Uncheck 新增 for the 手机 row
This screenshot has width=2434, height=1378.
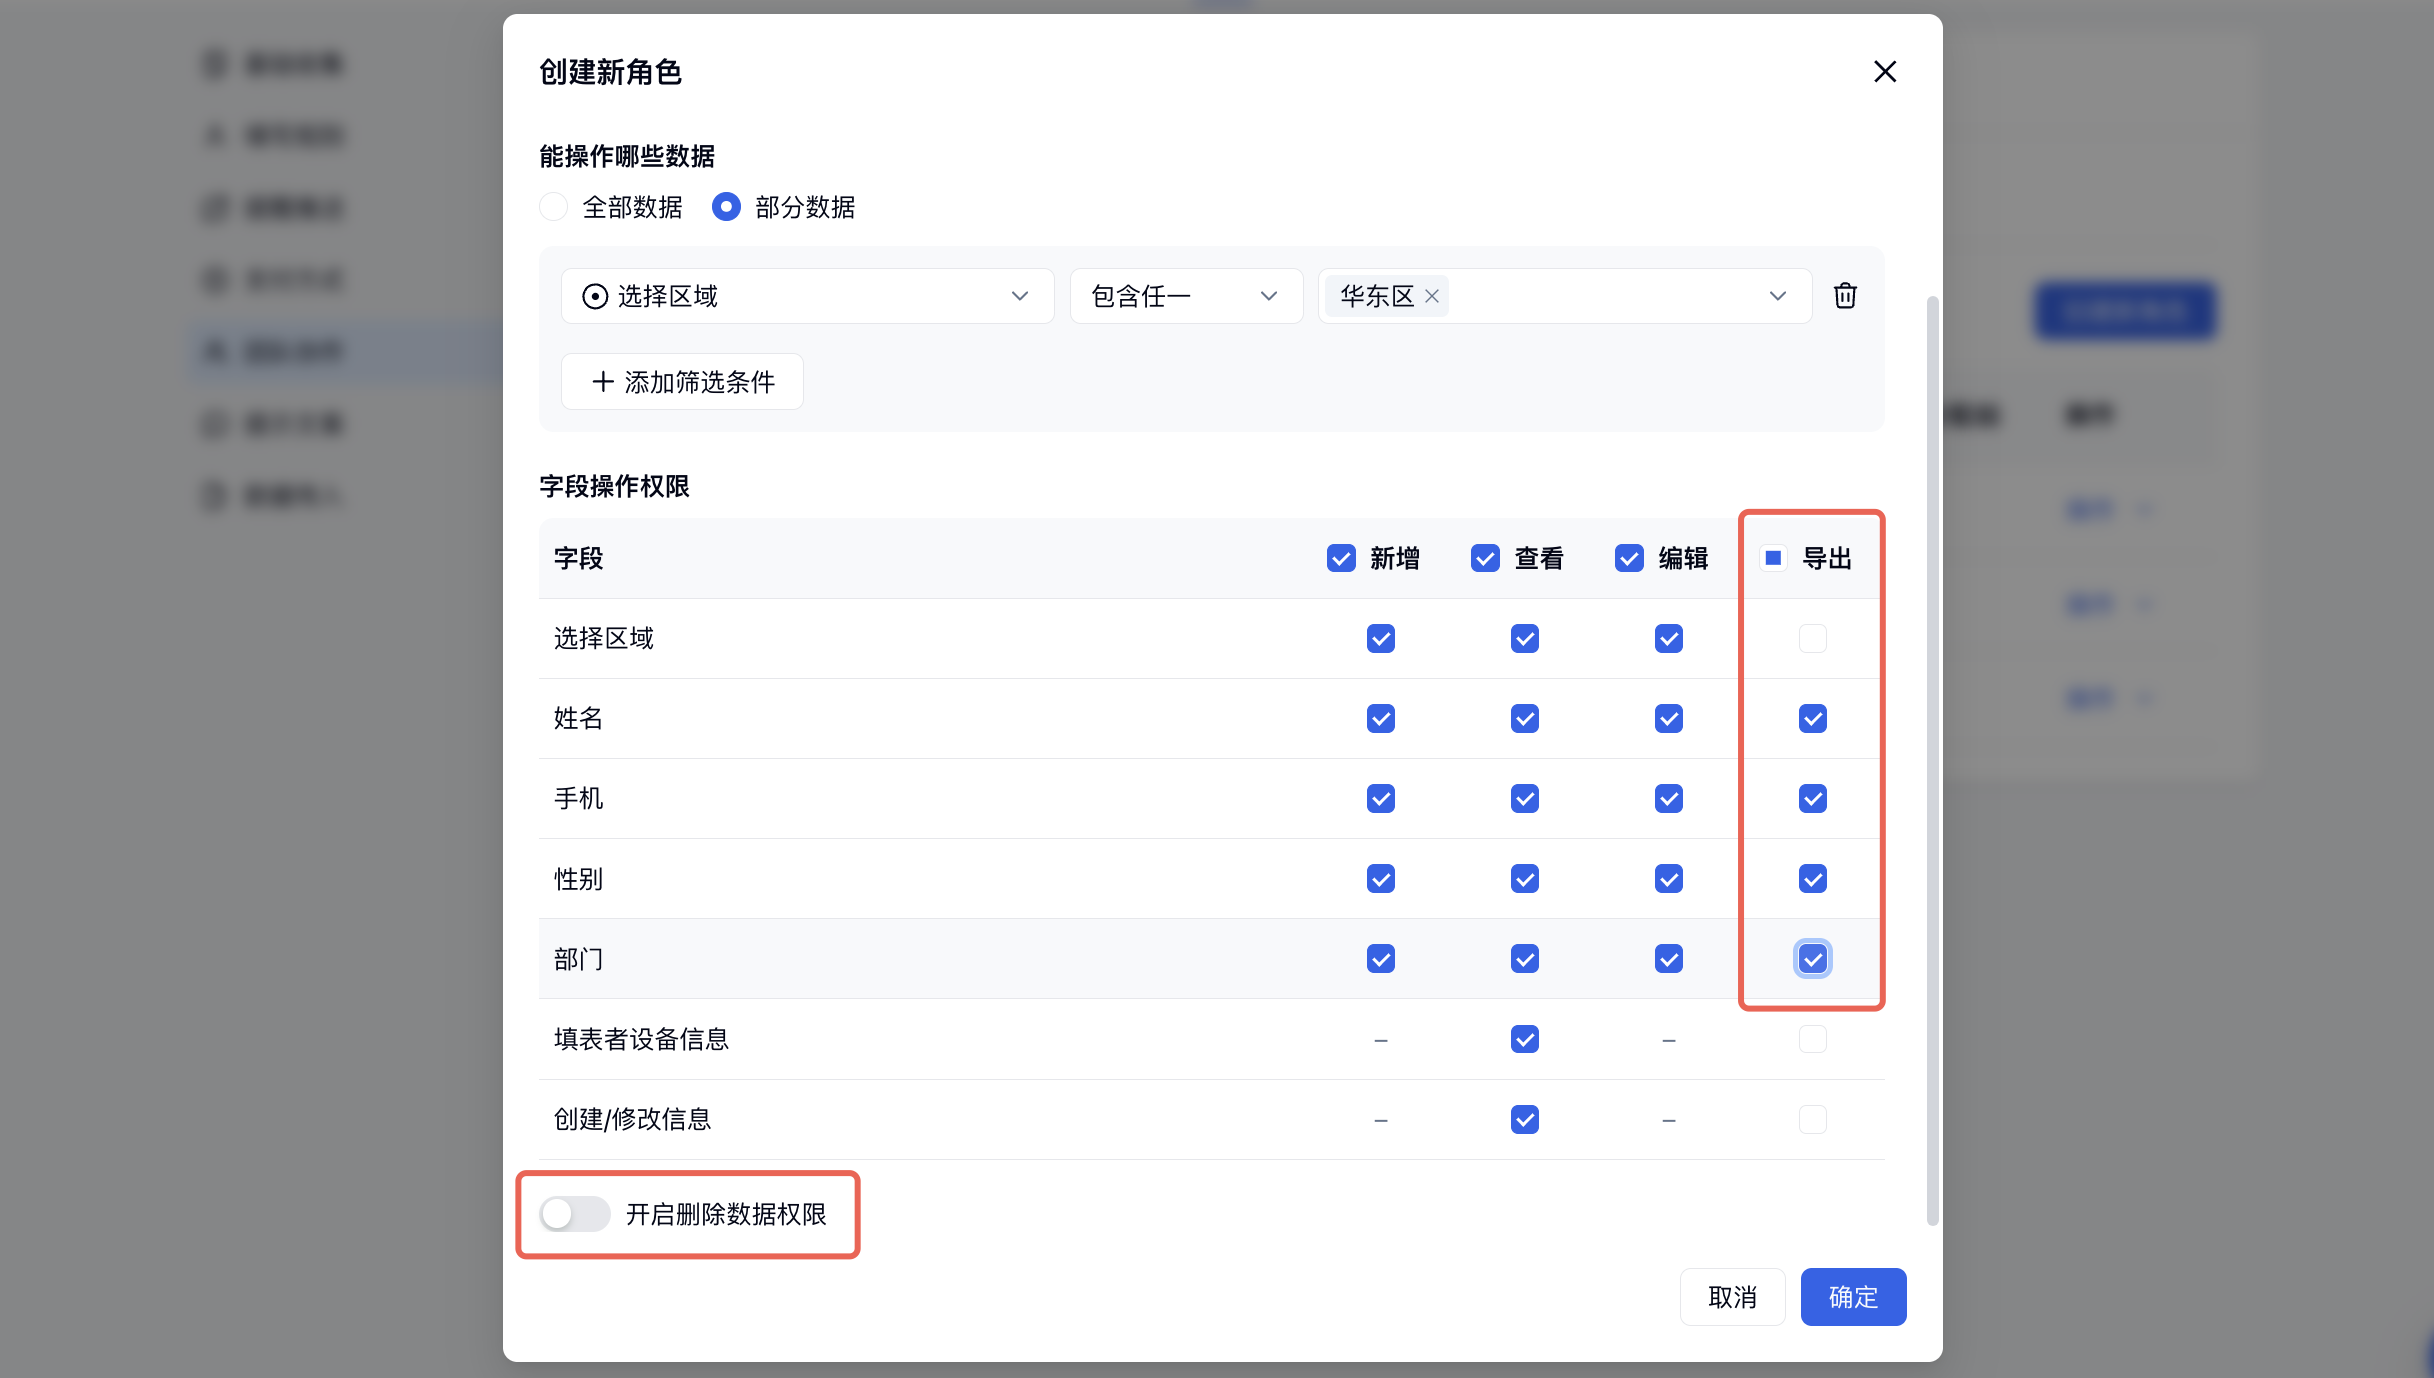(x=1381, y=798)
